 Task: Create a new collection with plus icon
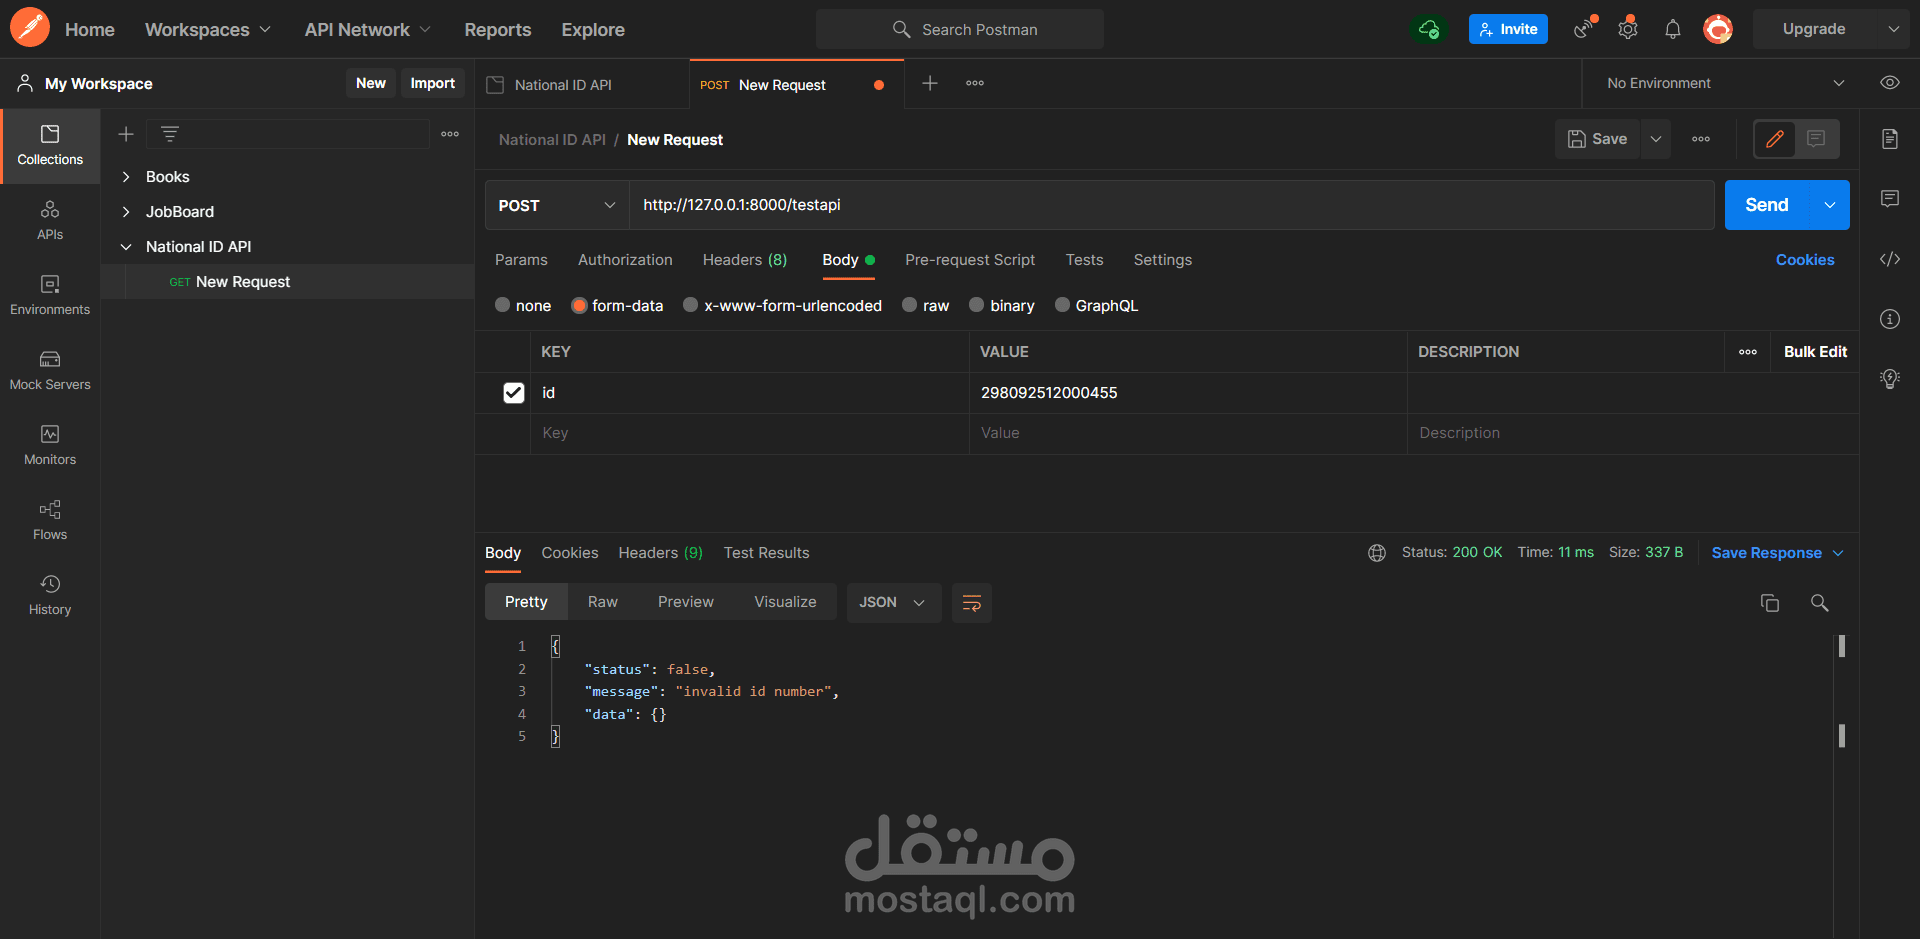tap(126, 134)
